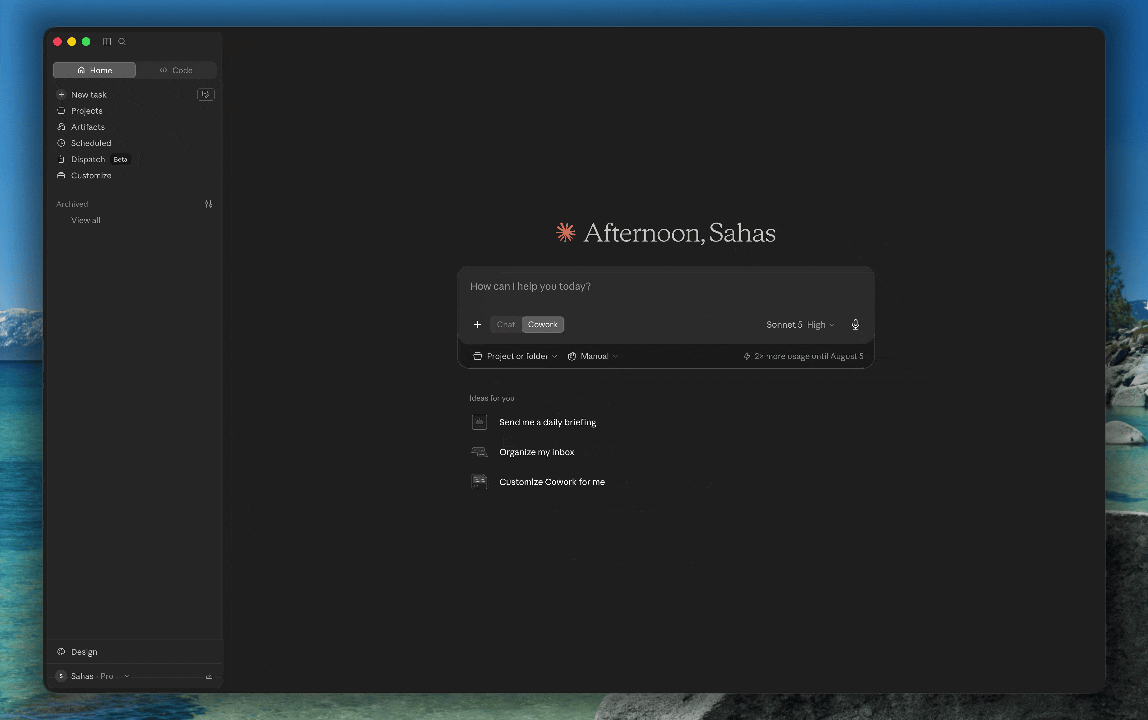
Task: Click the microphone dictation icon
Action: 855,324
